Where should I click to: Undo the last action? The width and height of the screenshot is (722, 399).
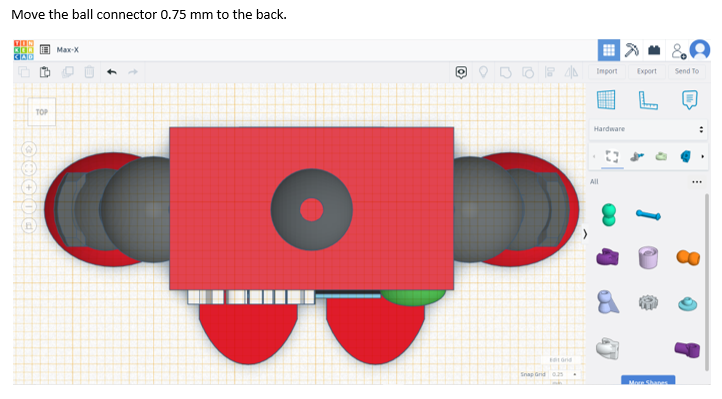(112, 72)
